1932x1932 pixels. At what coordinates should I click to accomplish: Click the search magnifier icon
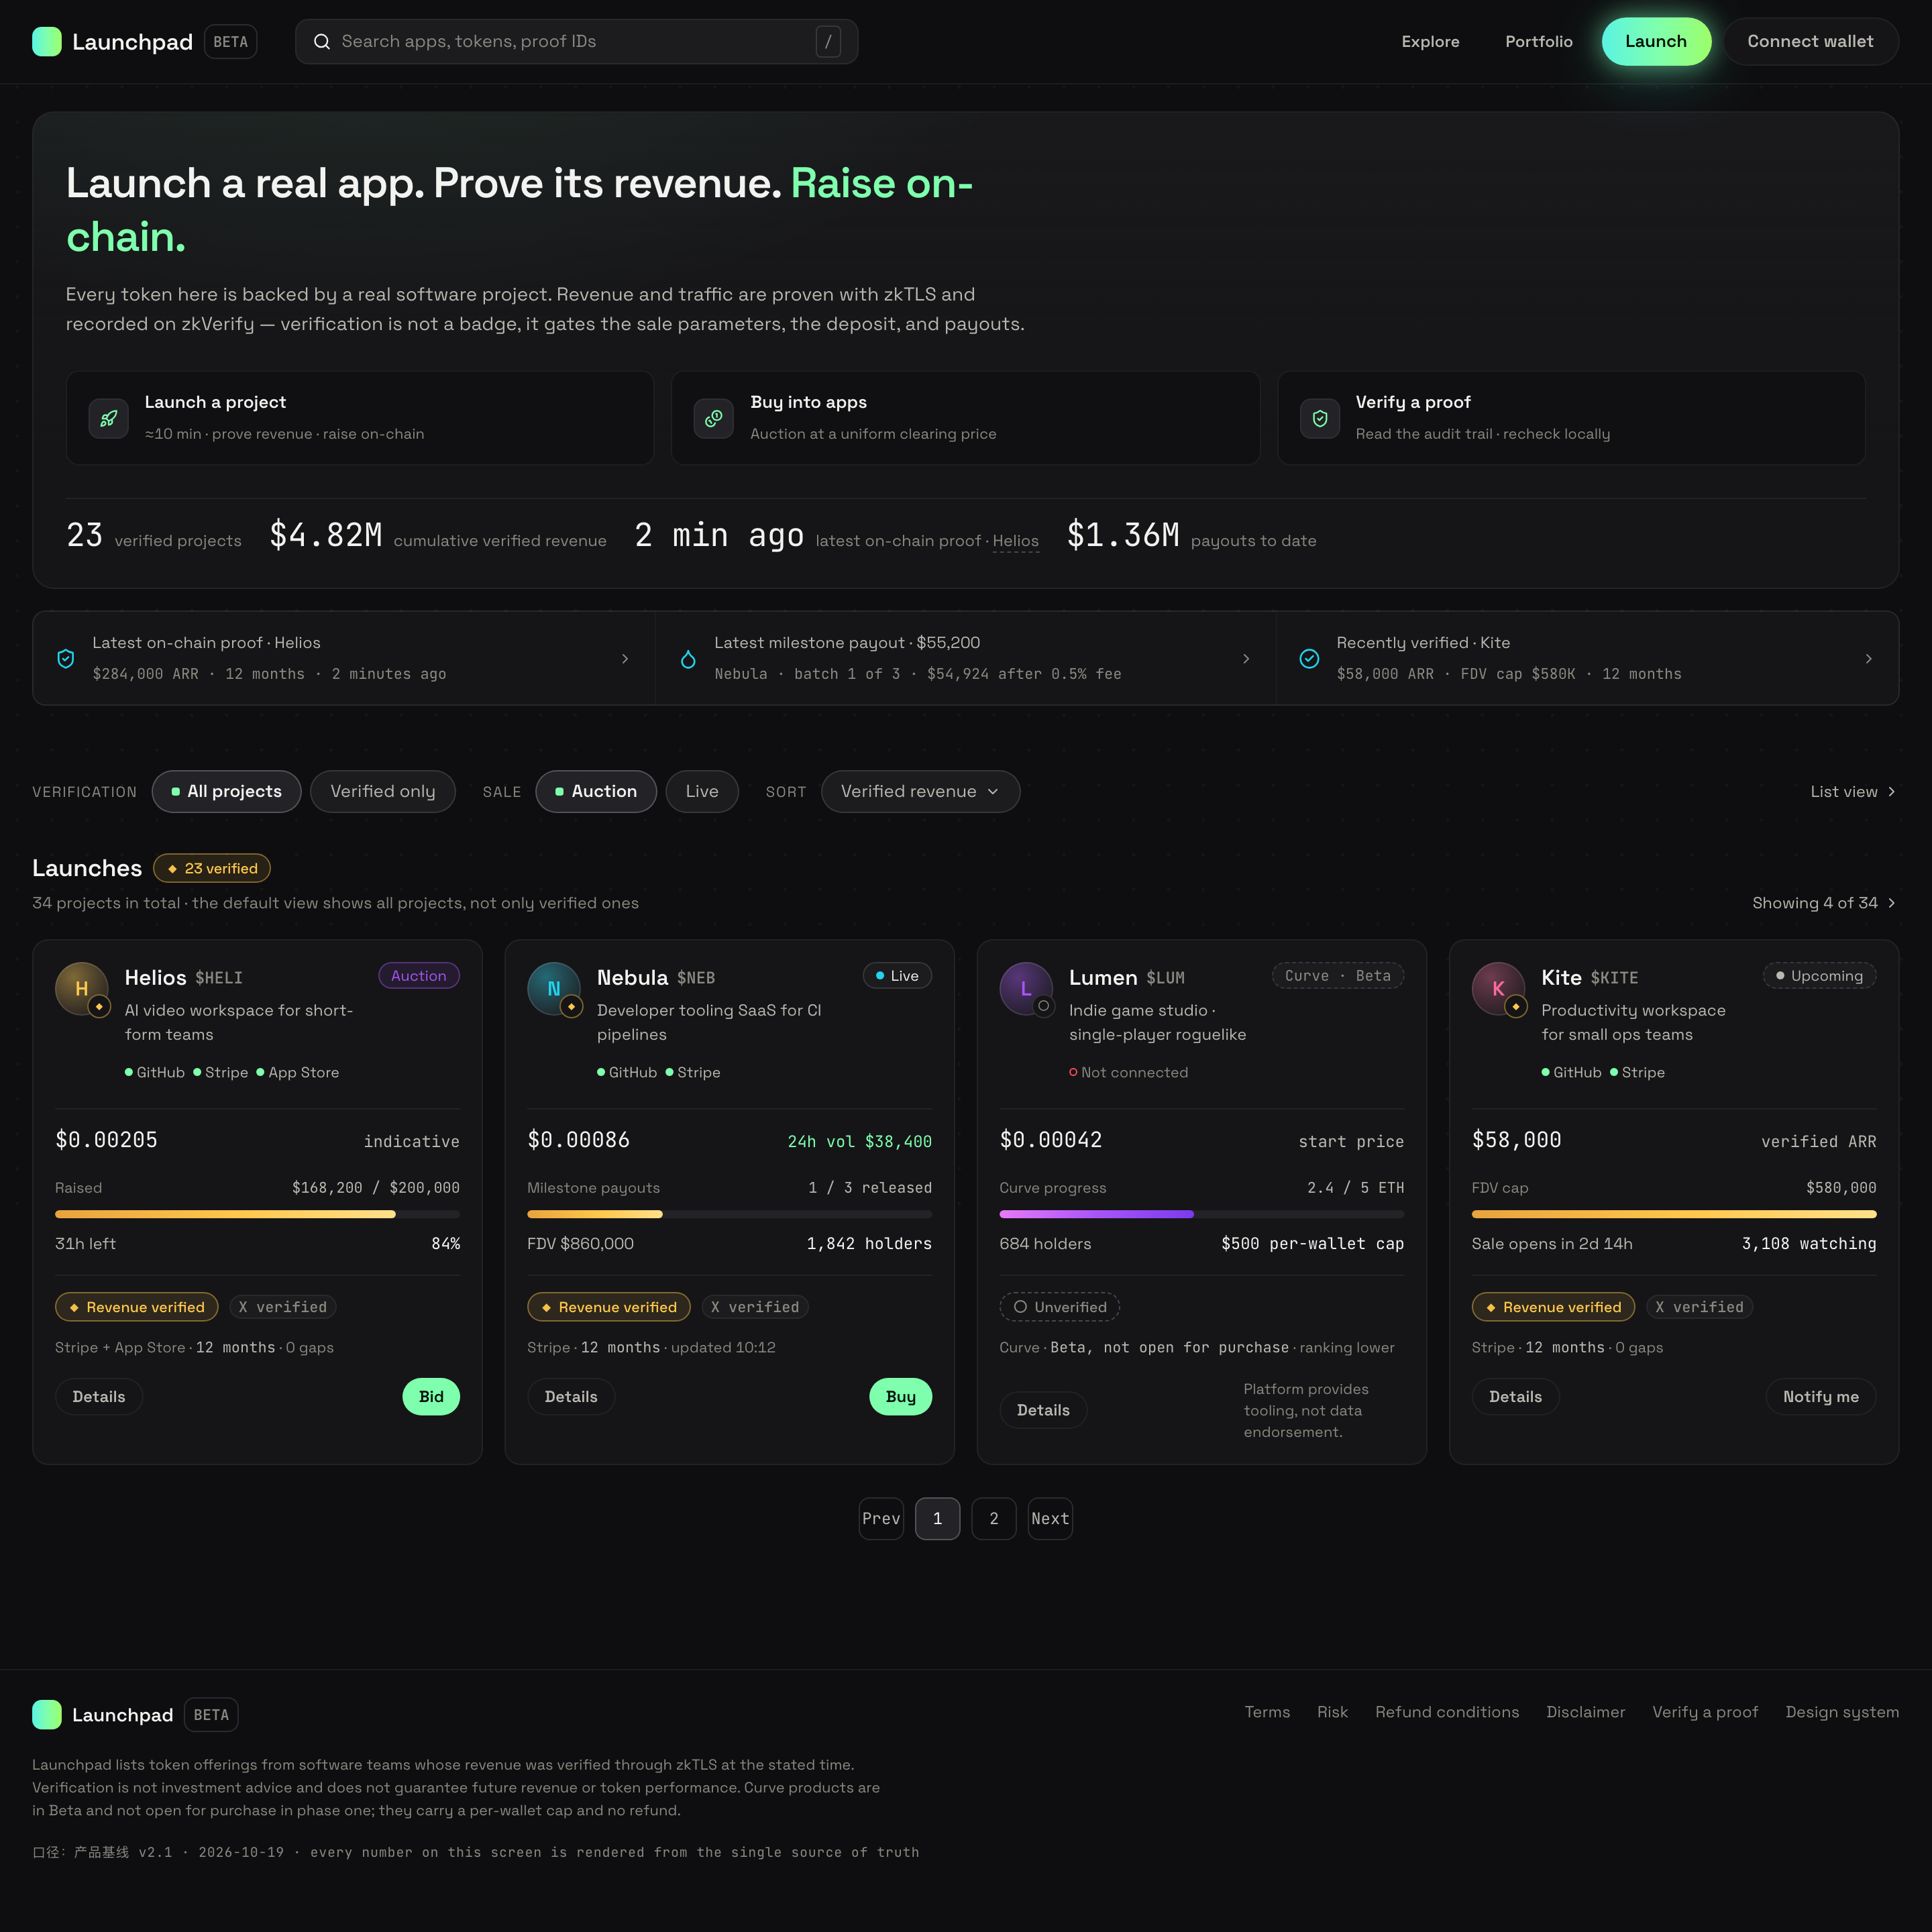pos(322,41)
